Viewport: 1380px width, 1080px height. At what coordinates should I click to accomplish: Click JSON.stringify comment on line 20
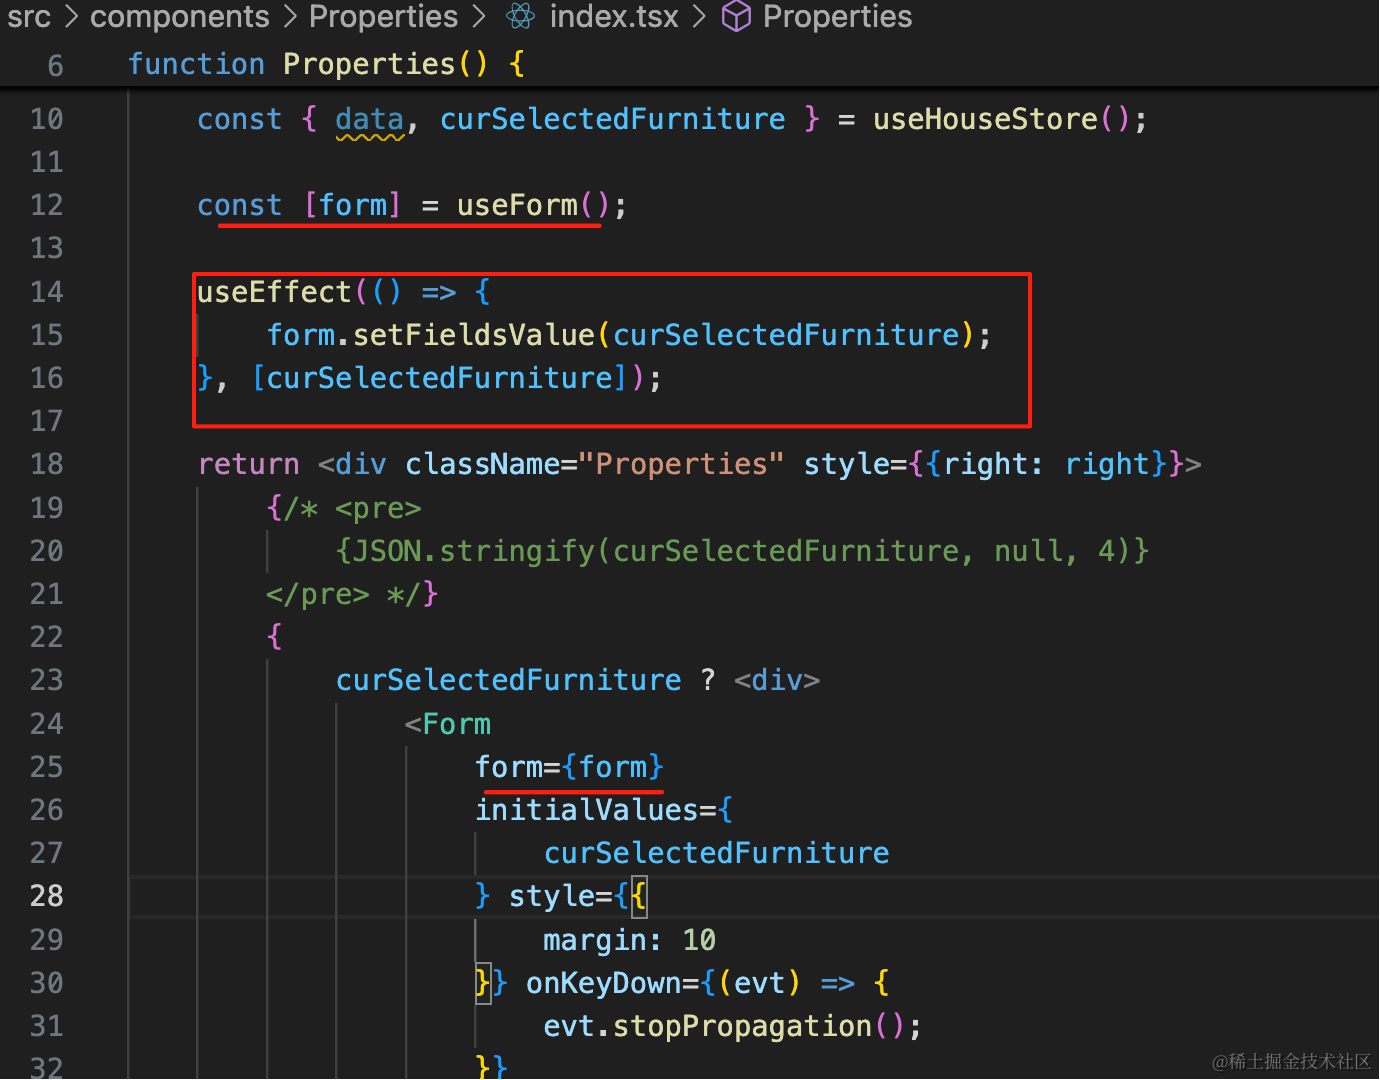point(743,551)
